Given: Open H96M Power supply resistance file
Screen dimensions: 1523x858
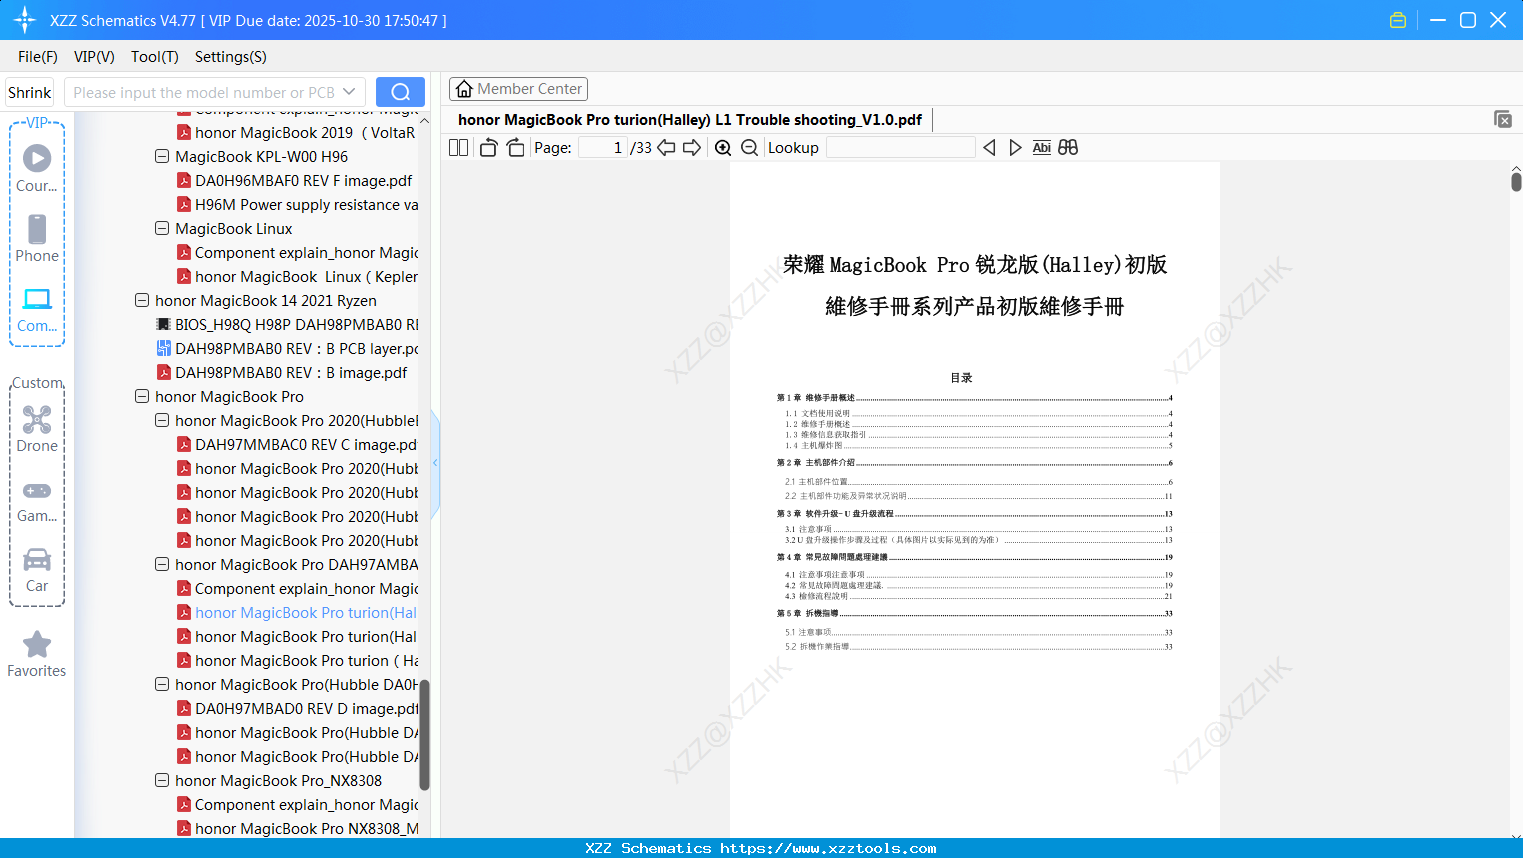Looking at the screenshot, I should [297, 205].
